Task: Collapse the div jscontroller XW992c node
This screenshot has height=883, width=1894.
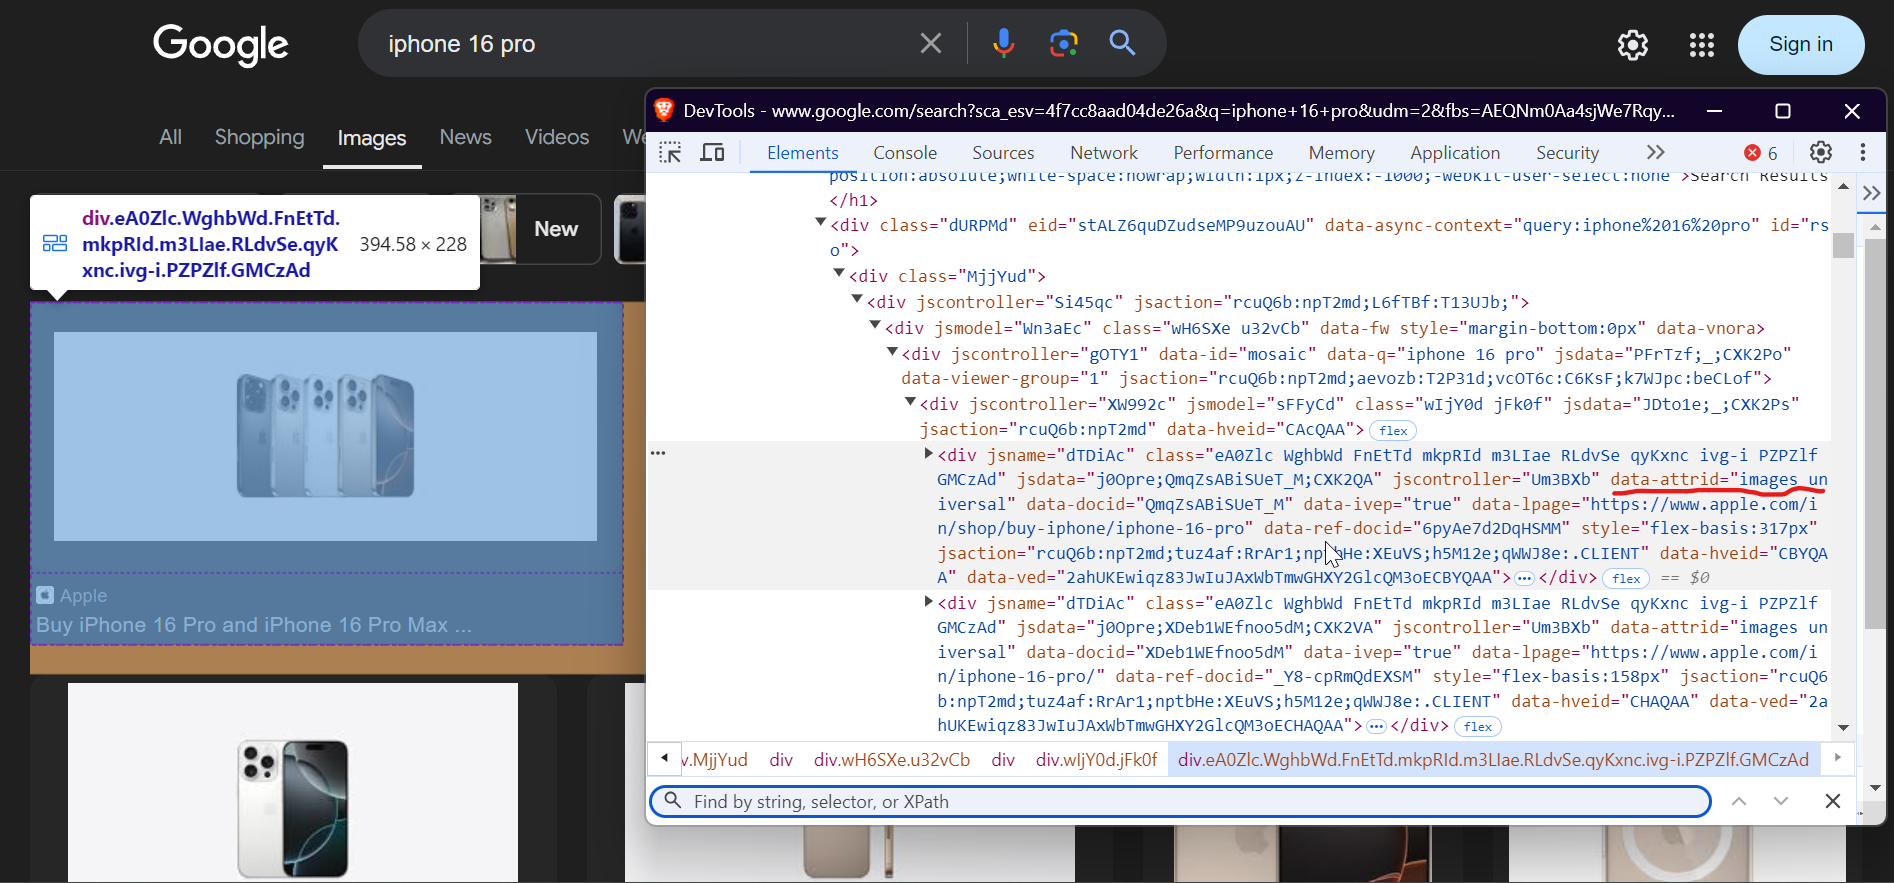Action: 910,401
